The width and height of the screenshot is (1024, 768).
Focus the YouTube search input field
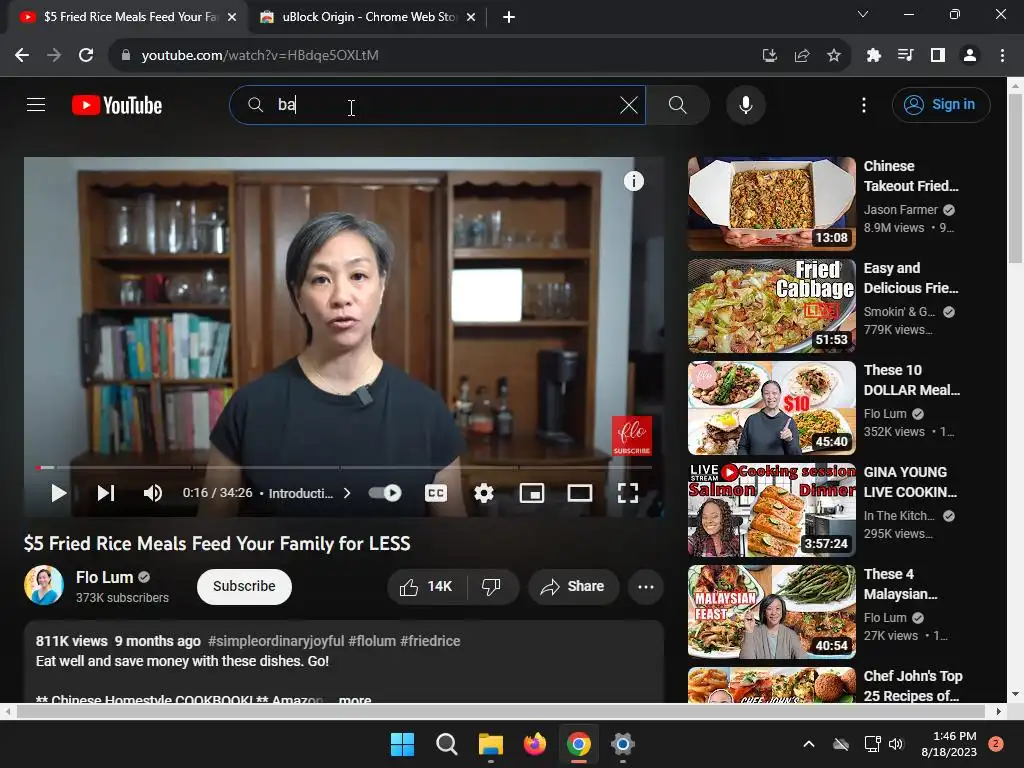(438, 105)
